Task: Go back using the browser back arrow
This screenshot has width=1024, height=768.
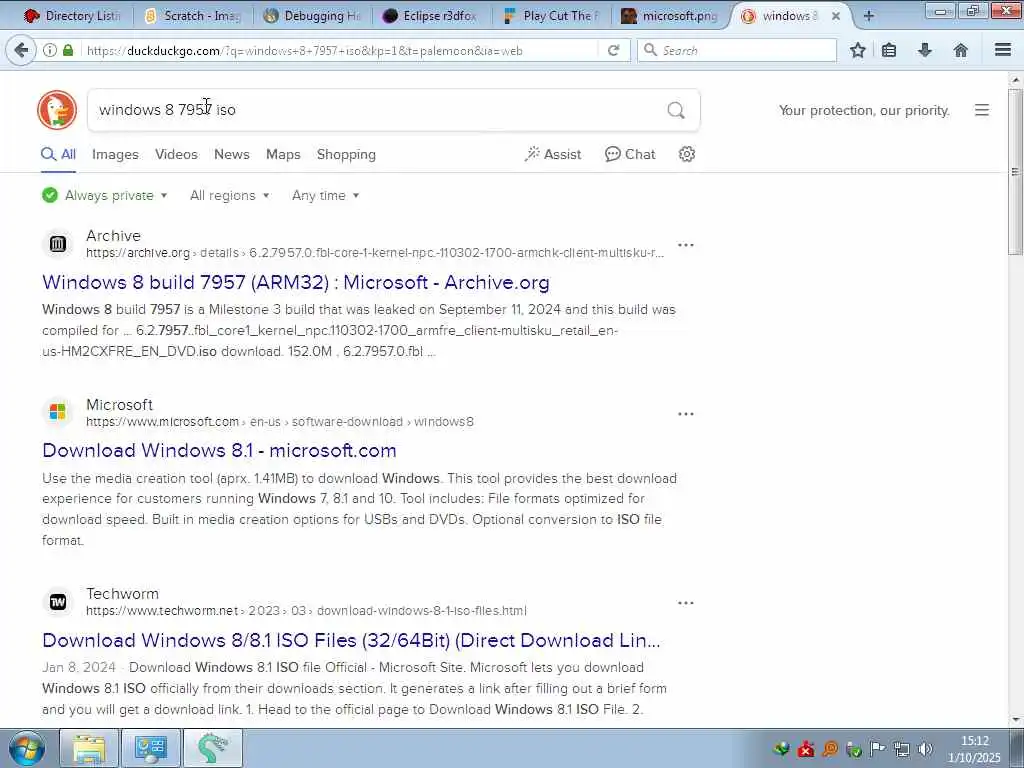Action: (21, 50)
